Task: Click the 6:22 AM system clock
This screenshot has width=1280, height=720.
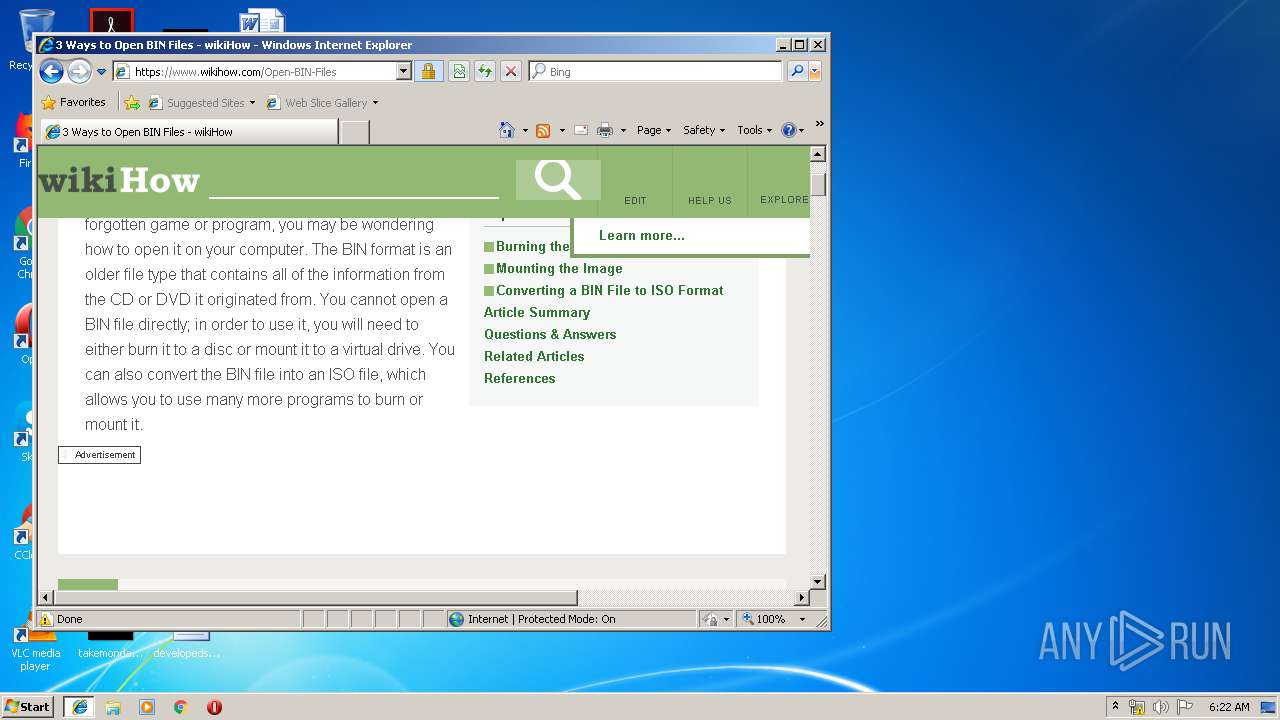Action: click(1229, 707)
